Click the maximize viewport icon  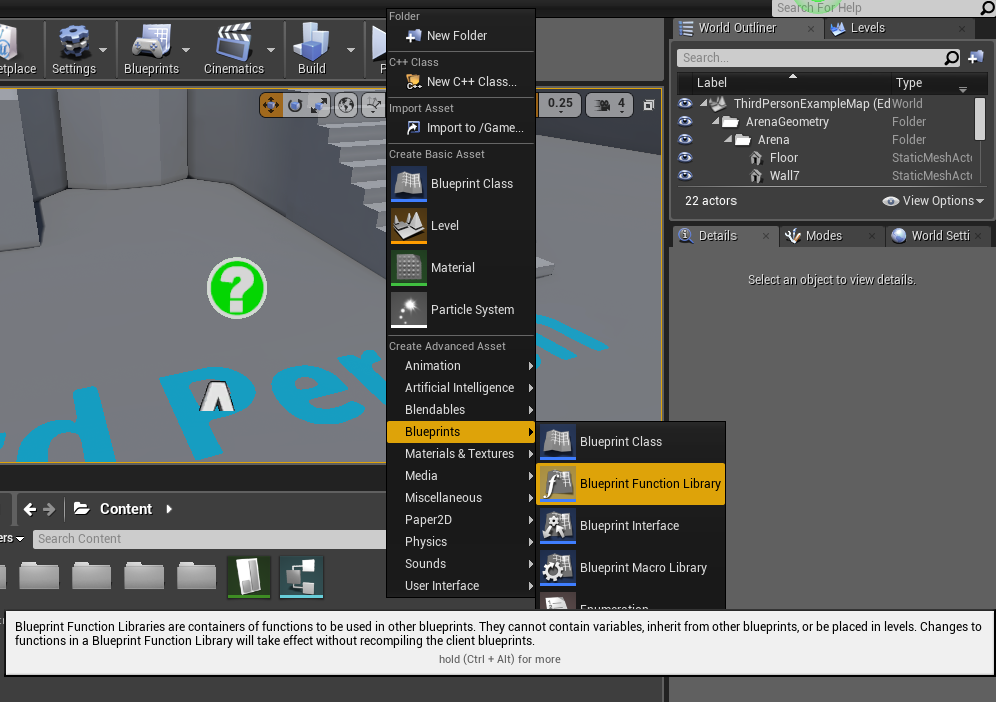point(649,105)
